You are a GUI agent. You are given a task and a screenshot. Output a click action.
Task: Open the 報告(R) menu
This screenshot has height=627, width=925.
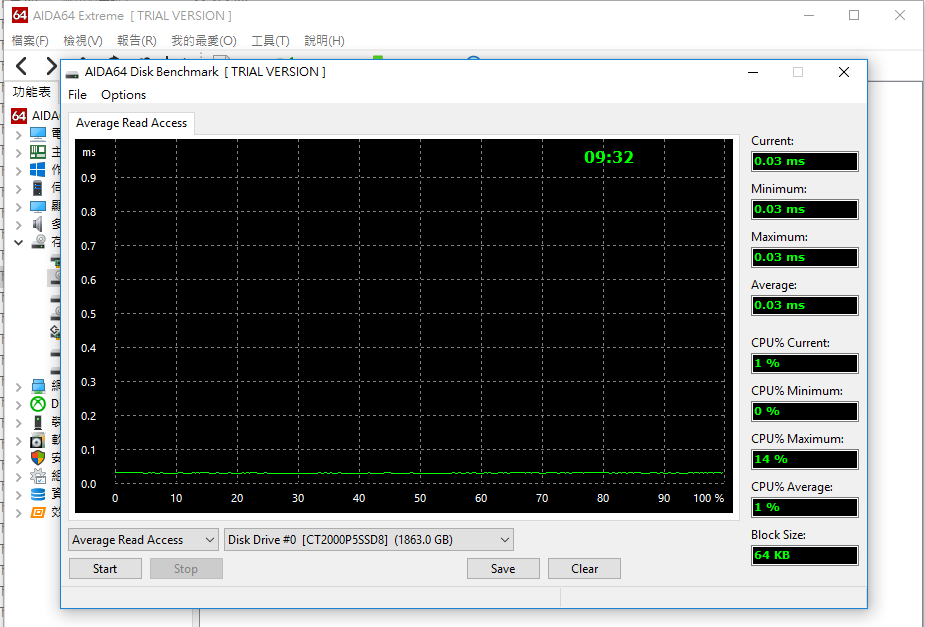pyautogui.click(x=136, y=41)
